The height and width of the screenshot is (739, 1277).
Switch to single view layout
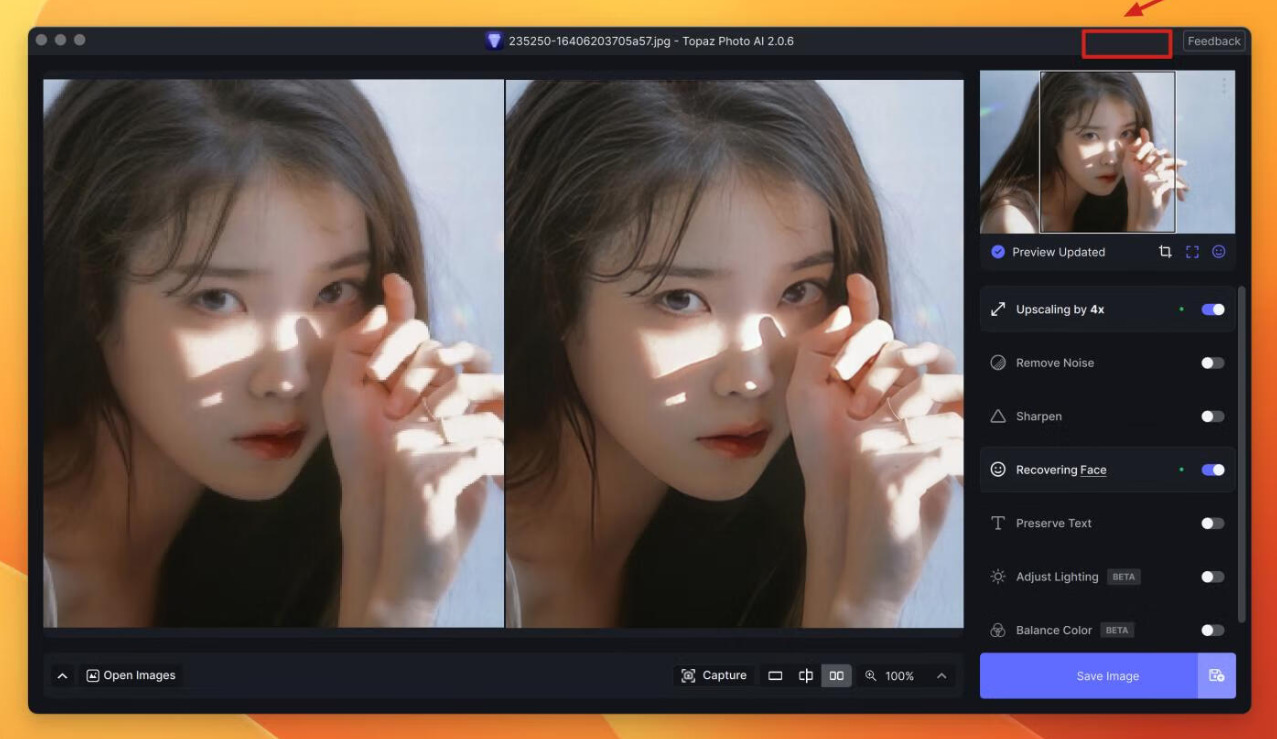(x=775, y=676)
